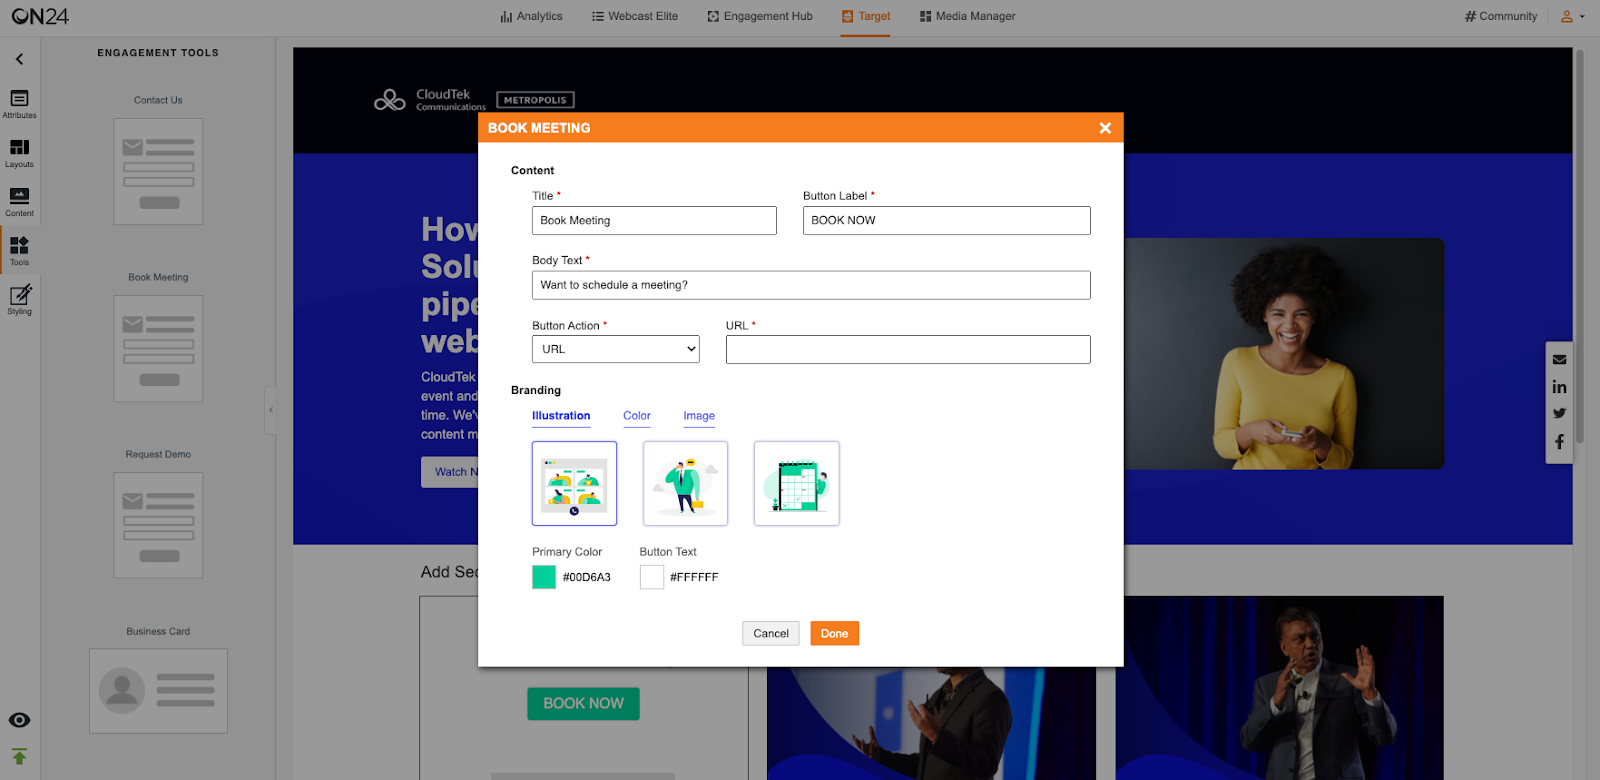Click the Cancel button

pyautogui.click(x=771, y=633)
